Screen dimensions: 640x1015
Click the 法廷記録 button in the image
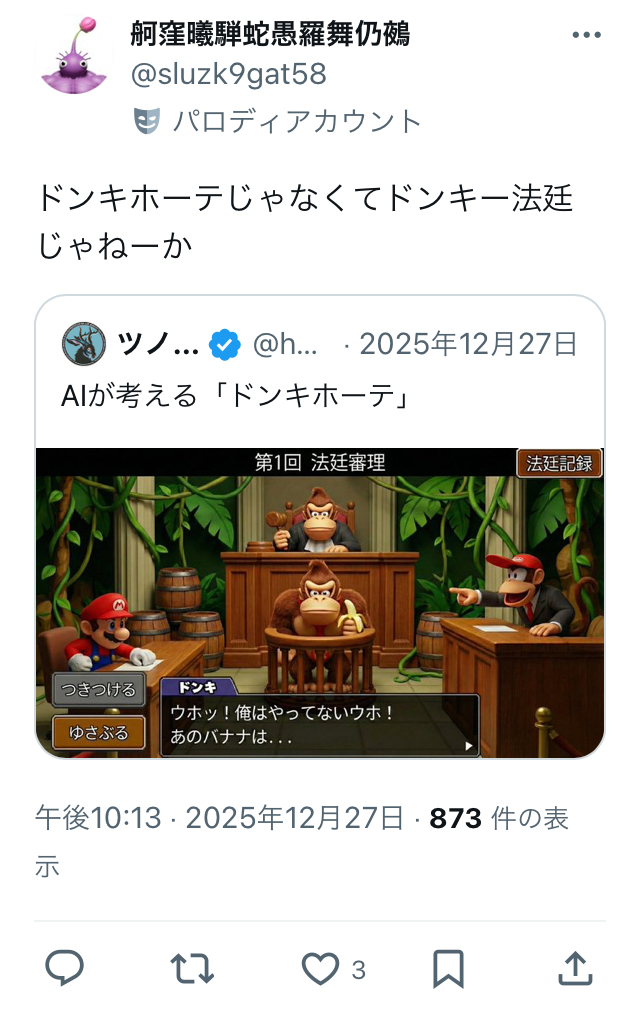pyautogui.click(x=559, y=463)
